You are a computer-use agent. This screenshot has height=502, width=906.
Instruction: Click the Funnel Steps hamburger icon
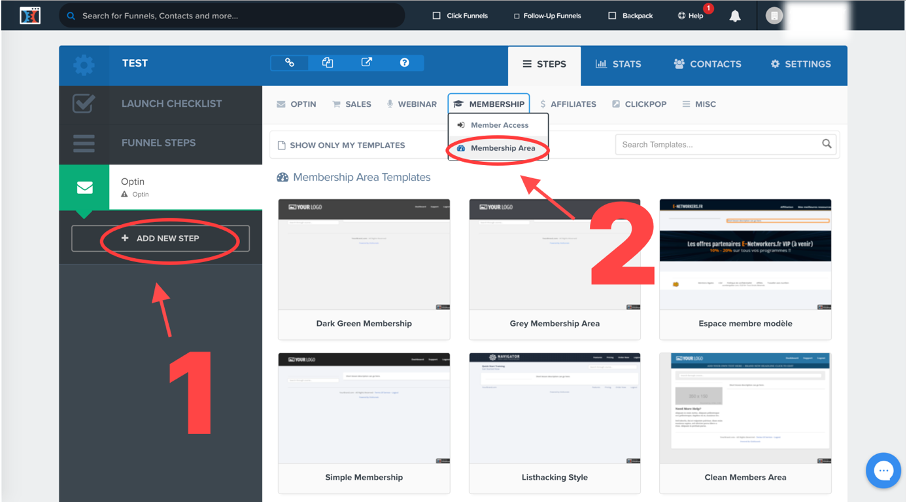click(84, 143)
